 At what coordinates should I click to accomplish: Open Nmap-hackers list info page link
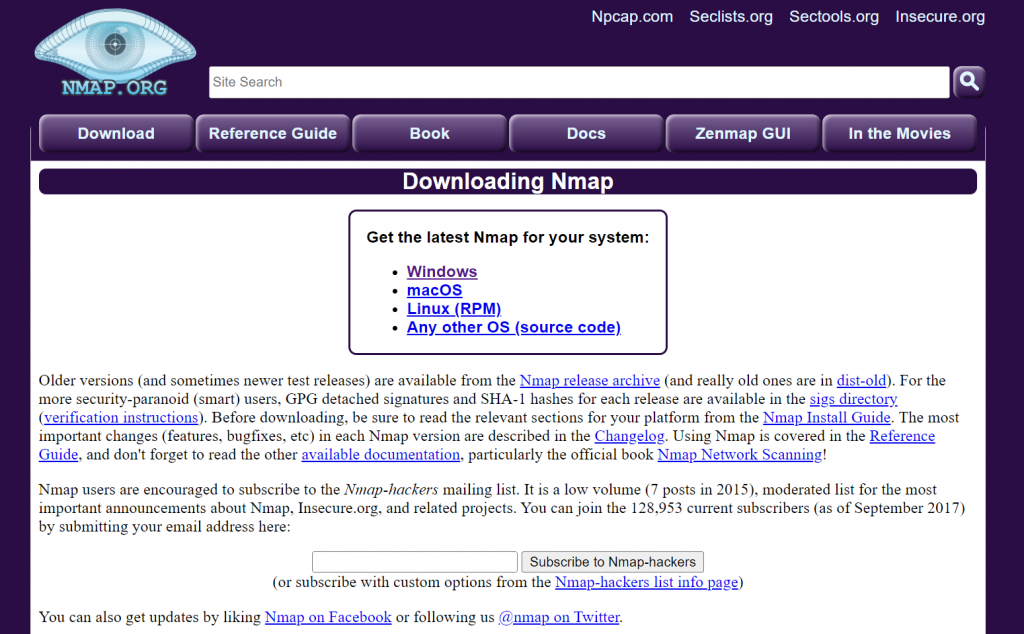[x=647, y=582]
